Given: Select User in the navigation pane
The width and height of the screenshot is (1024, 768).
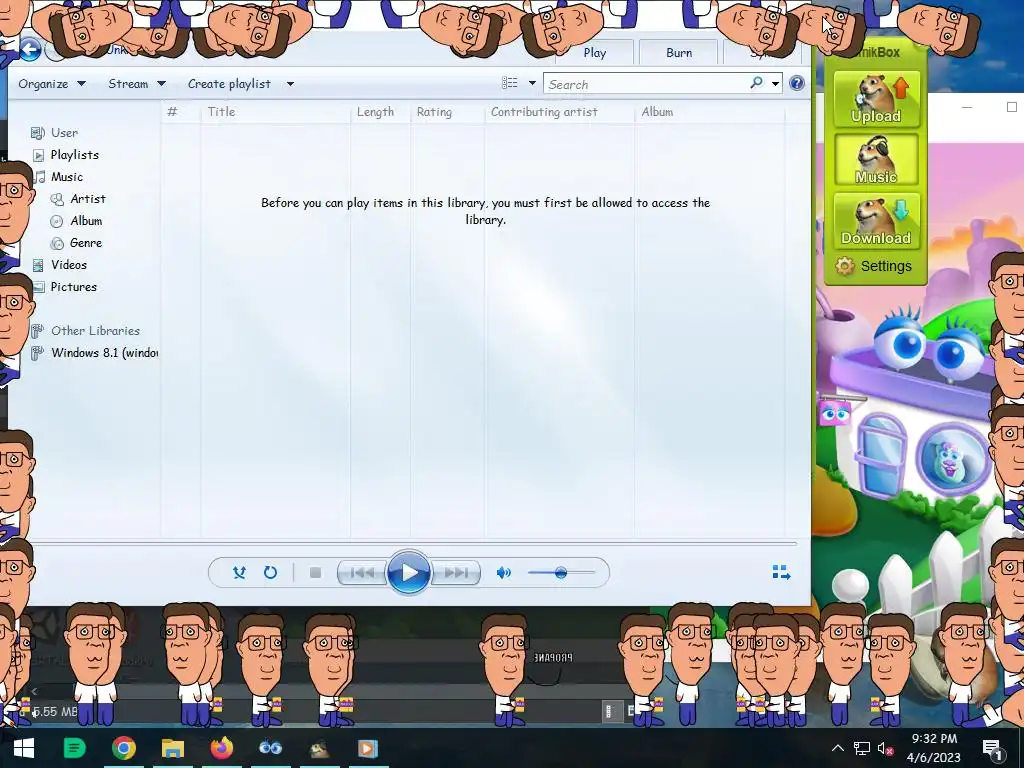Looking at the screenshot, I should tap(64, 133).
